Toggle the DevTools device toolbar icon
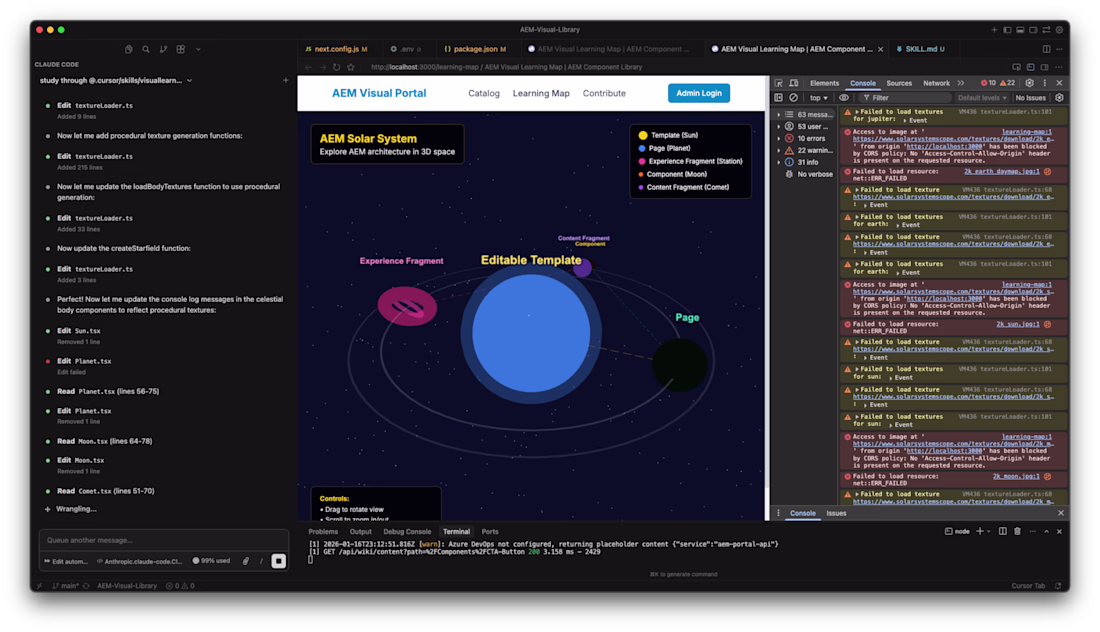 [x=794, y=83]
